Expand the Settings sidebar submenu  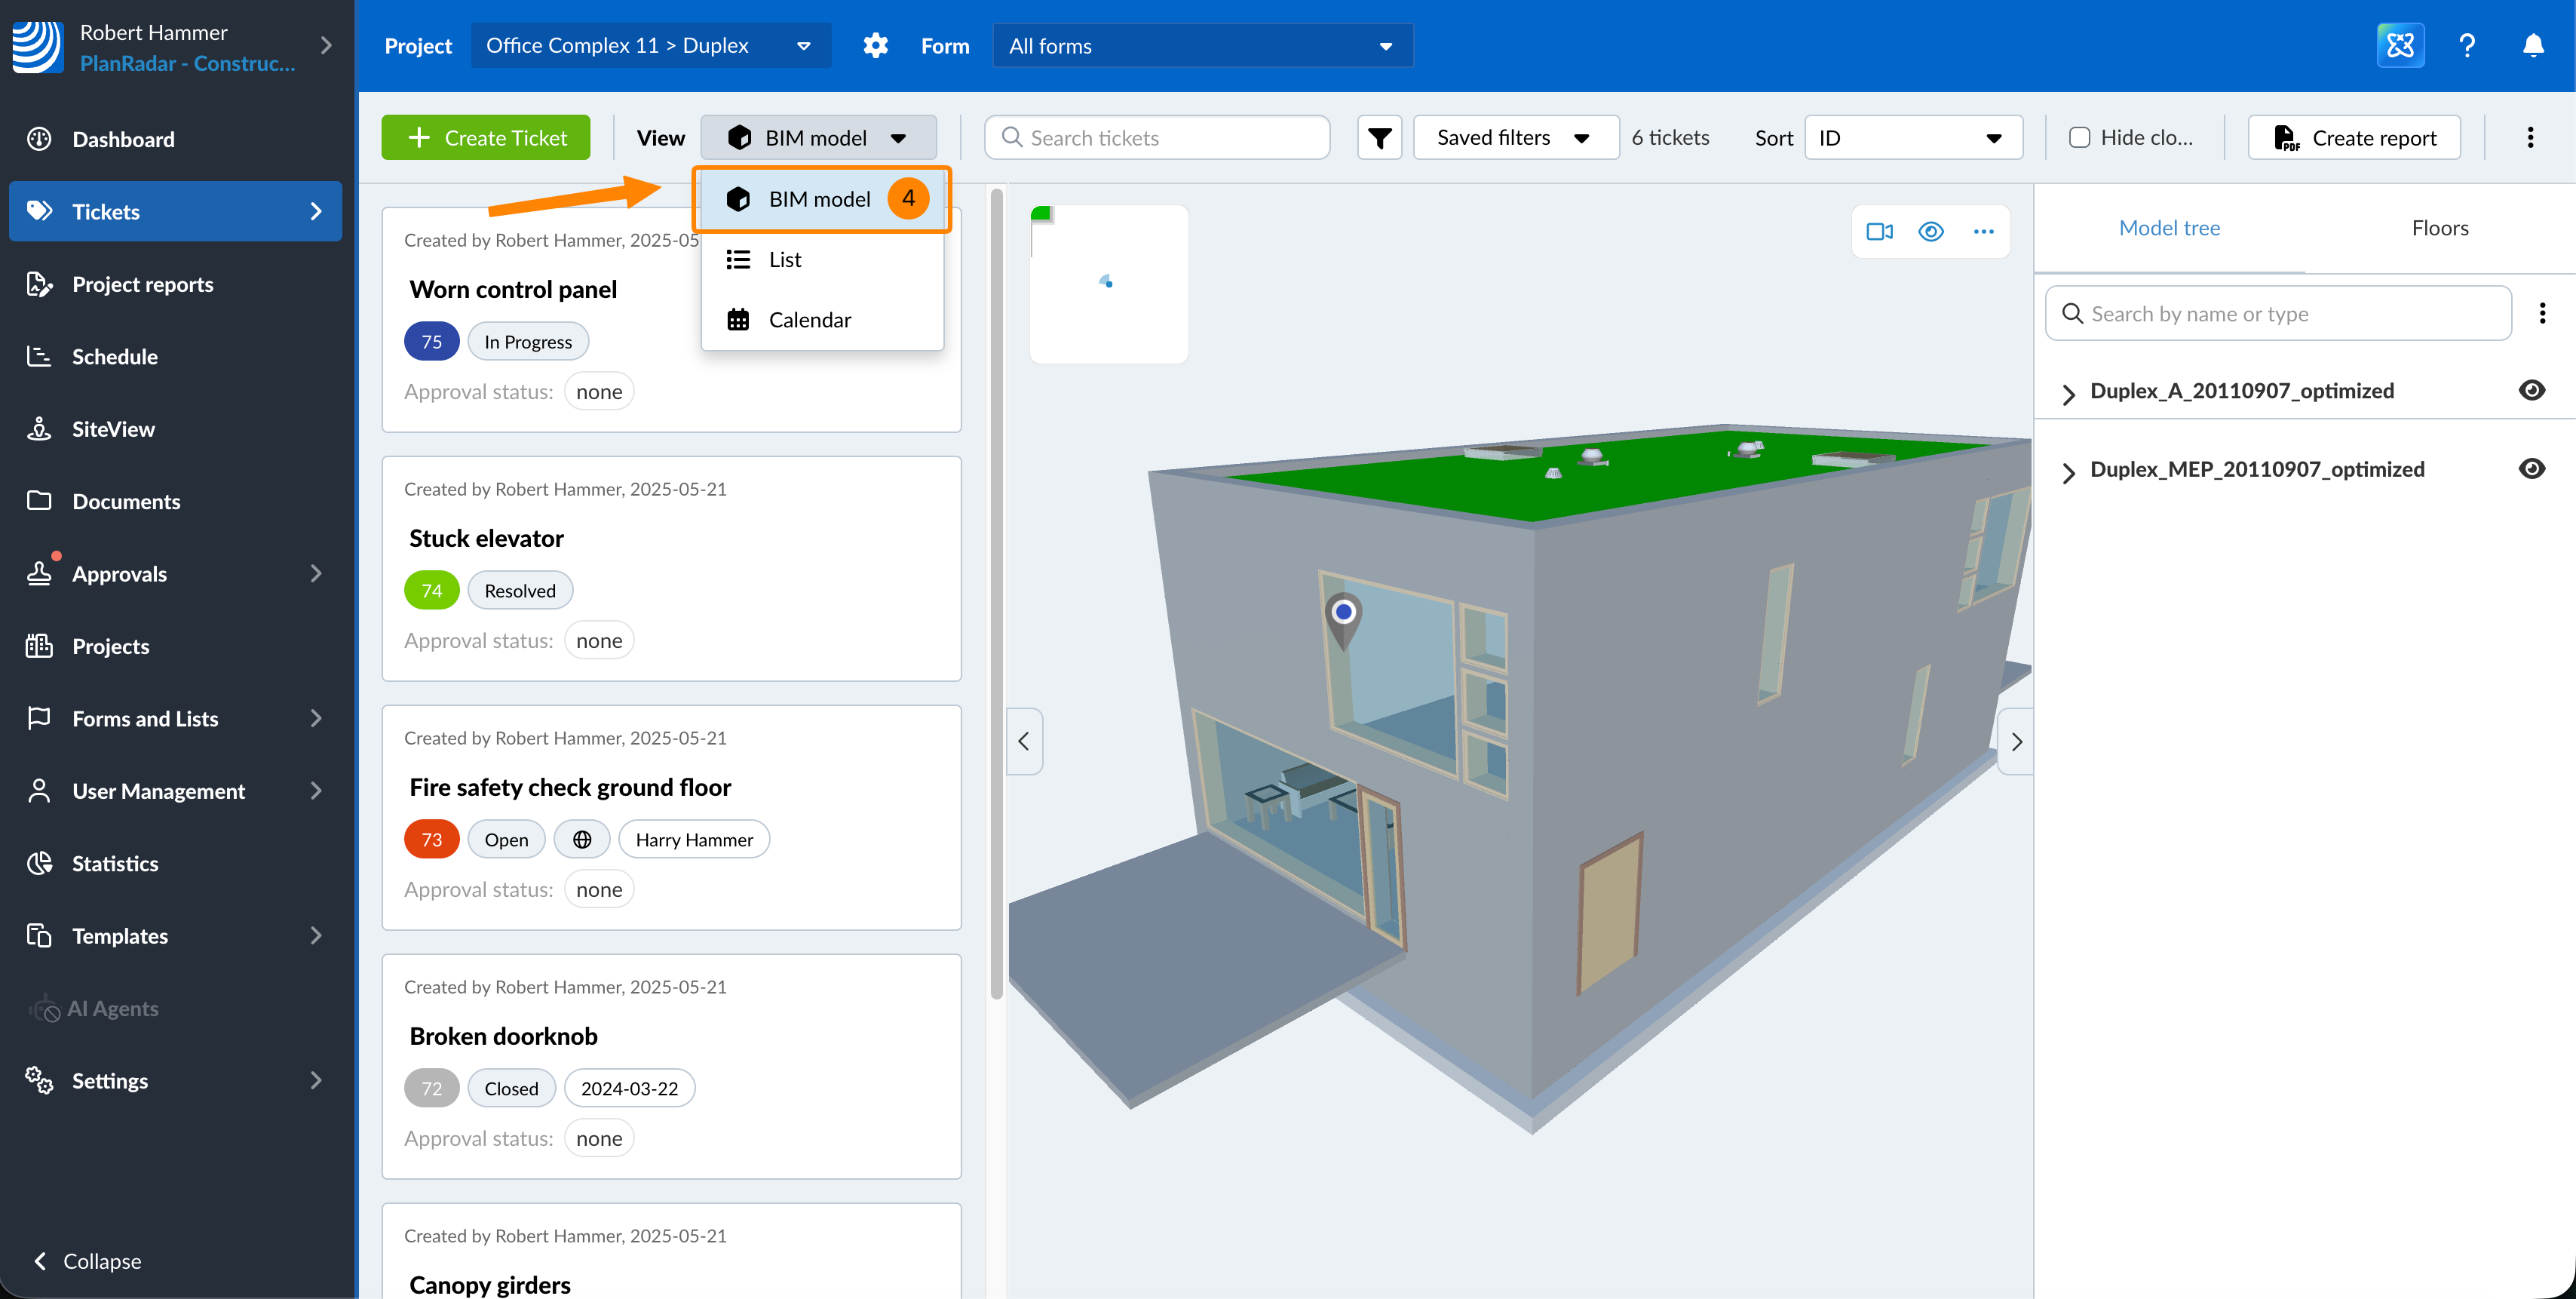pos(316,1080)
